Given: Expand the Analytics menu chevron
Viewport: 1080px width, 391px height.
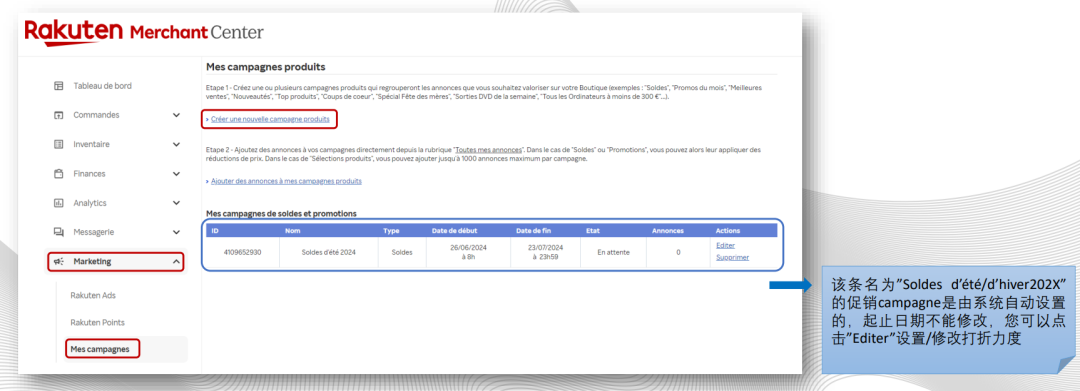Looking at the screenshot, I should [176, 203].
